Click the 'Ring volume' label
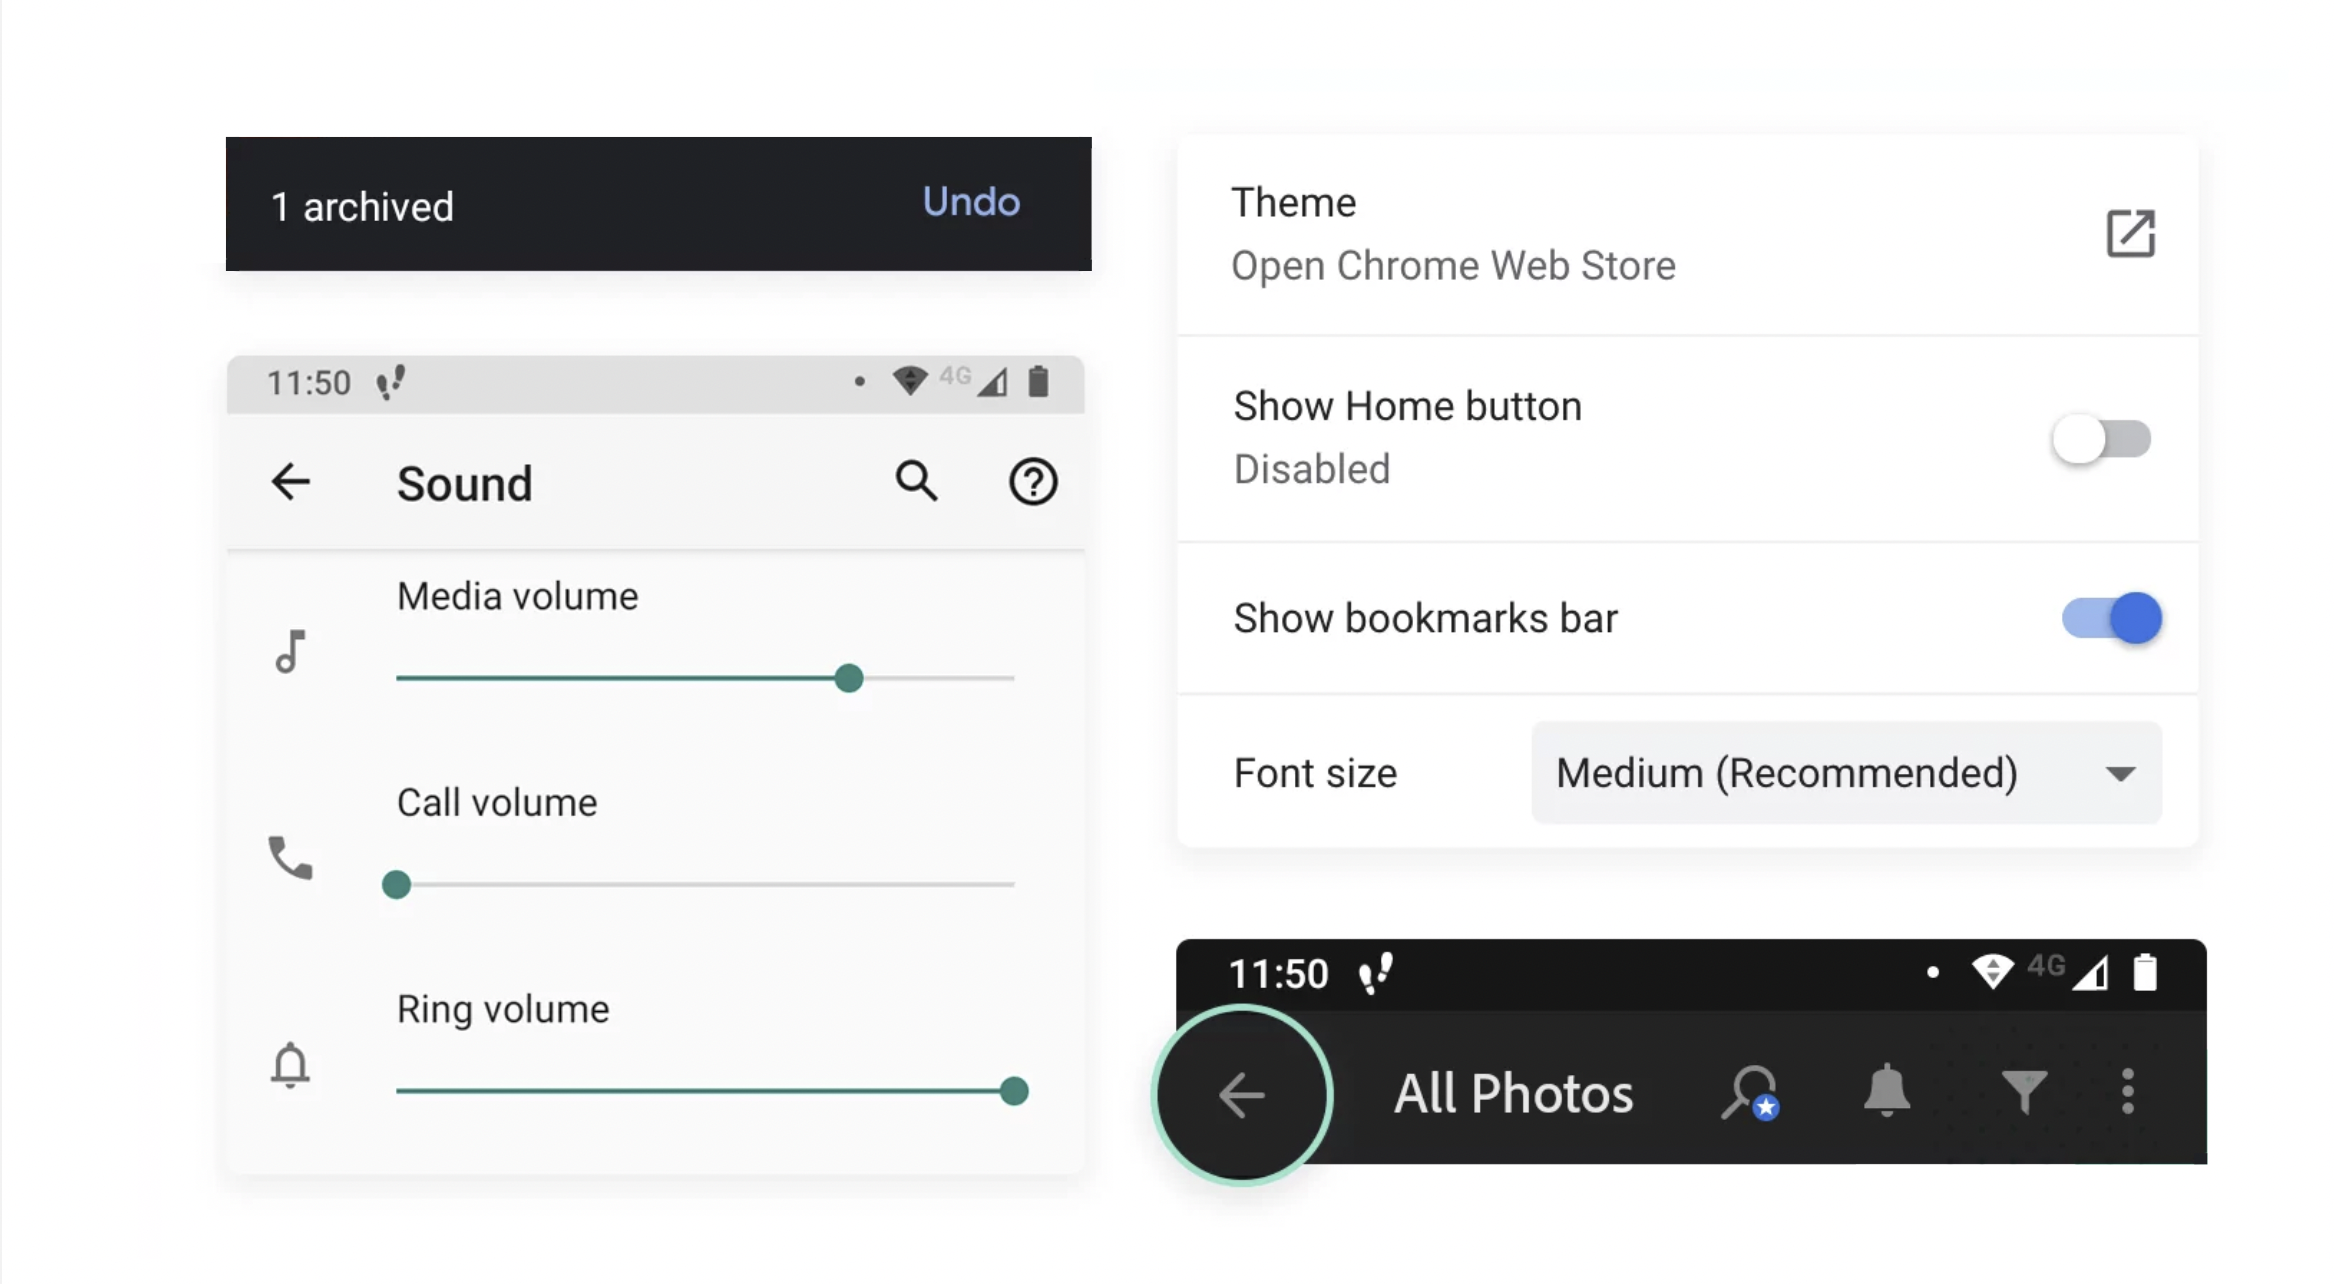This screenshot has height=1284, width=2334. click(x=503, y=1010)
